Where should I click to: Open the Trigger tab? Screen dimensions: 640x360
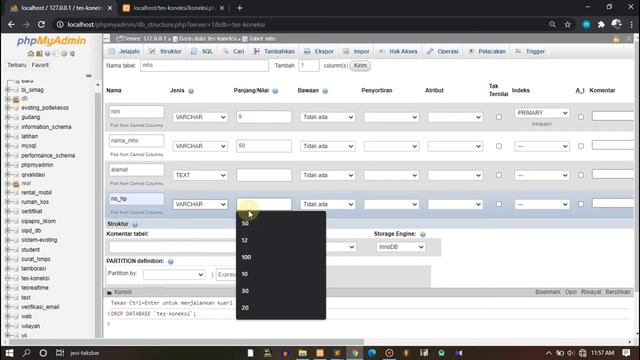(530, 51)
